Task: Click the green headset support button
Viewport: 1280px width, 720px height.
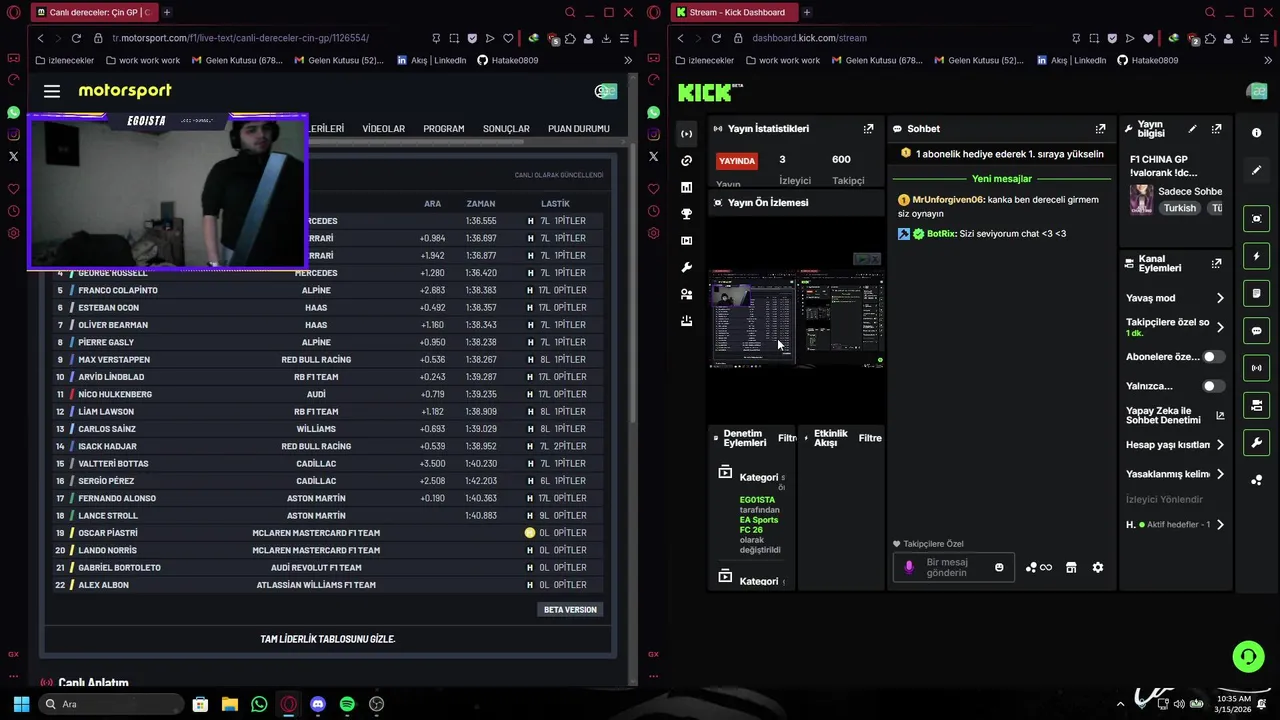Action: pos(1248,657)
